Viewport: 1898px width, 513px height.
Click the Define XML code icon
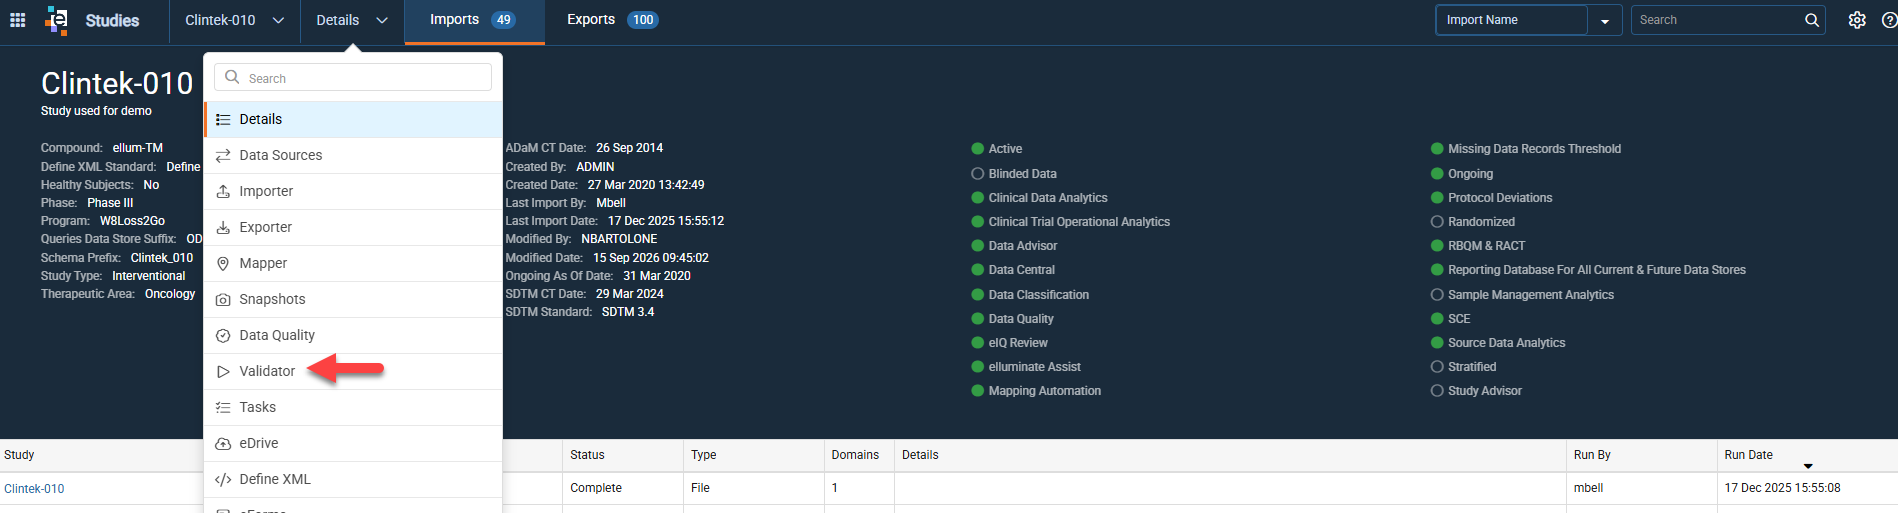pyautogui.click(x=223, y=479)
